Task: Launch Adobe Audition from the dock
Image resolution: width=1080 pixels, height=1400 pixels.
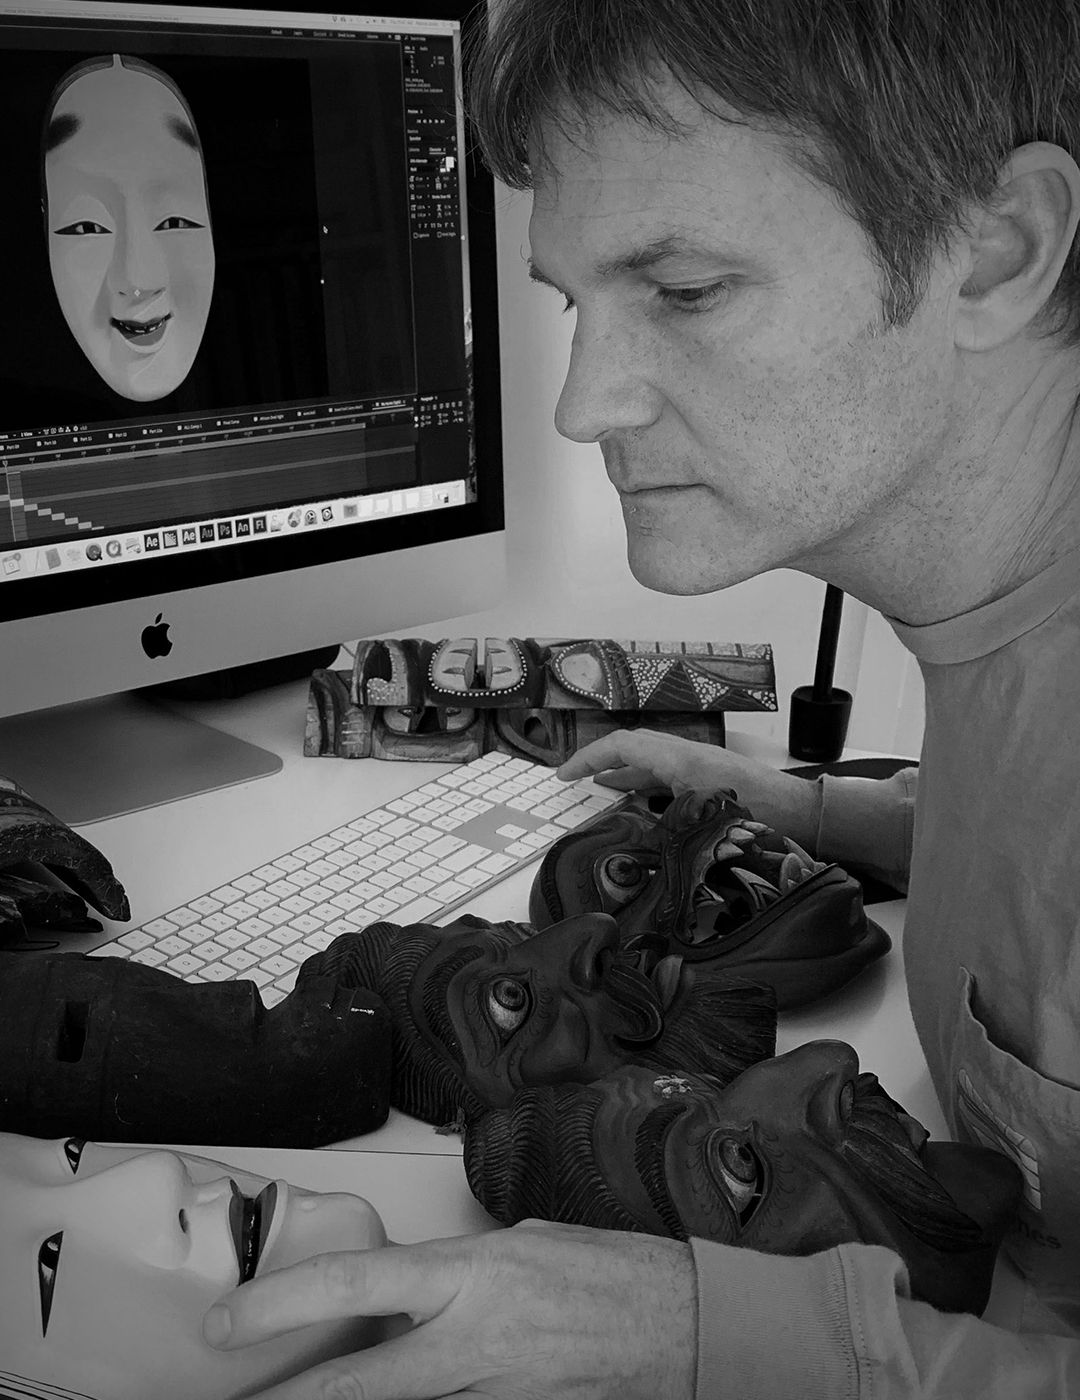Action: (x=207, y=532)
